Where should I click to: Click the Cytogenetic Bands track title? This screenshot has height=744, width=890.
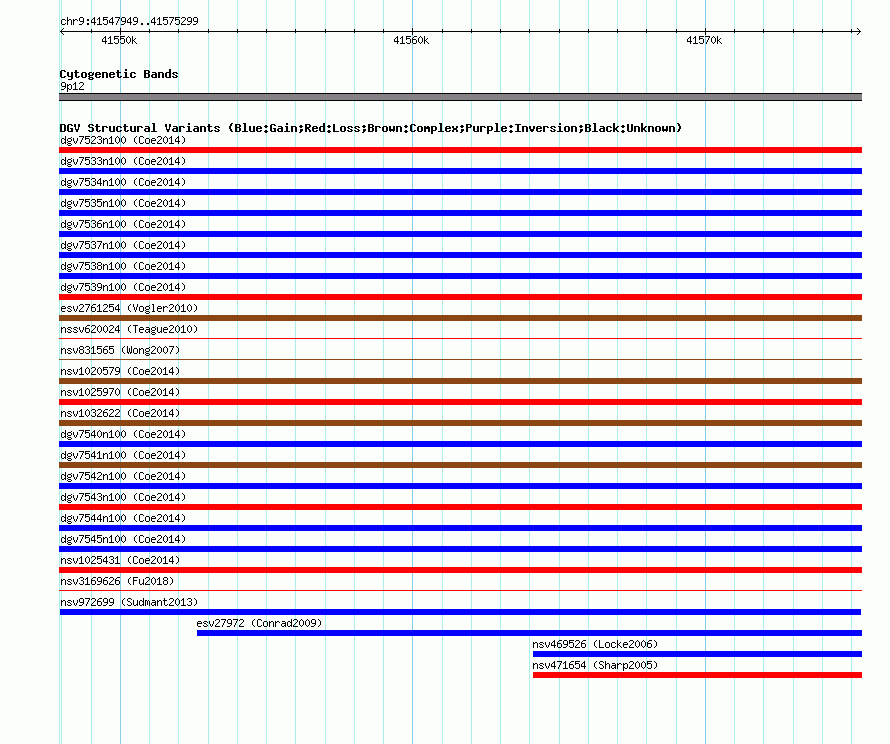click(119, 74)
